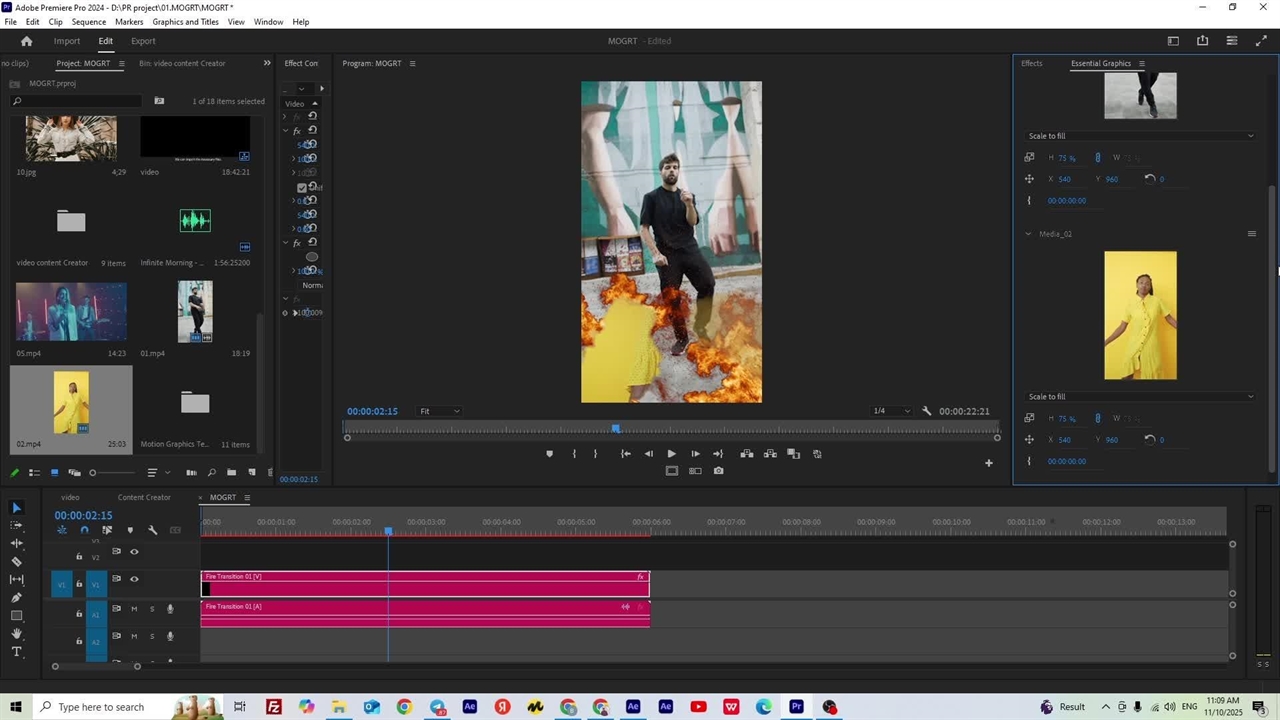Open the Fit zoom level dropdown
The width and height of the screenshot is (1280, 720).
click(x=440, y=411)
